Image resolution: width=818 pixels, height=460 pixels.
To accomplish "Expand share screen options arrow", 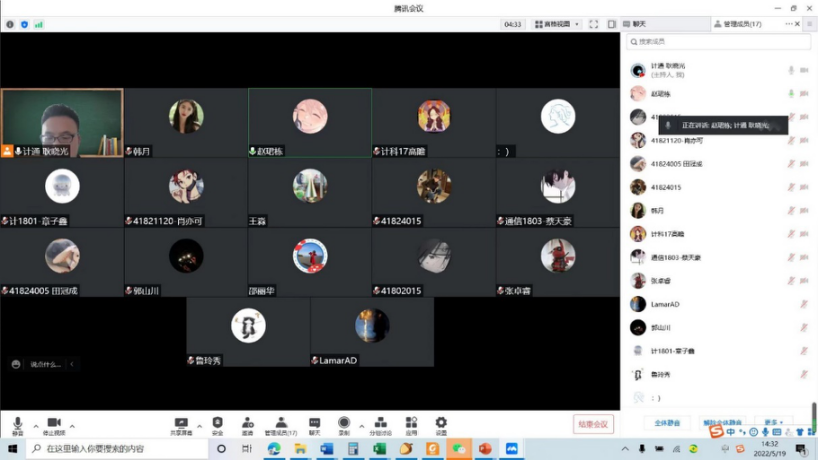I will pyautogui.click(x=199, y=427).
